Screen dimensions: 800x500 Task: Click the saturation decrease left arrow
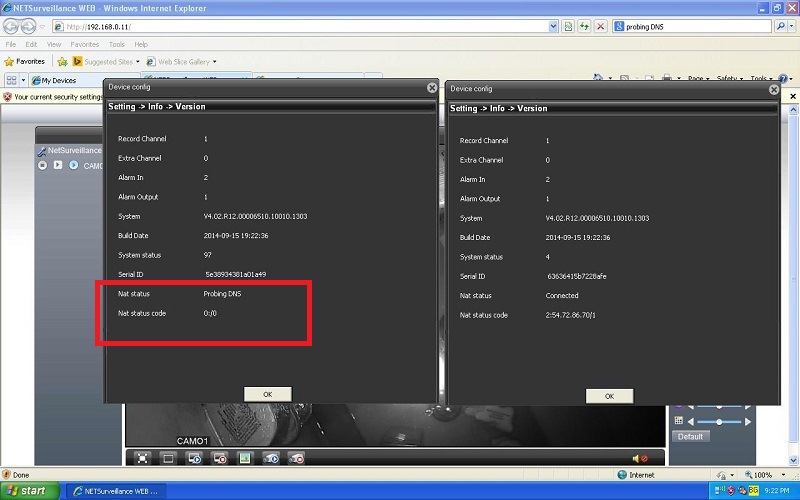(691, 421)
